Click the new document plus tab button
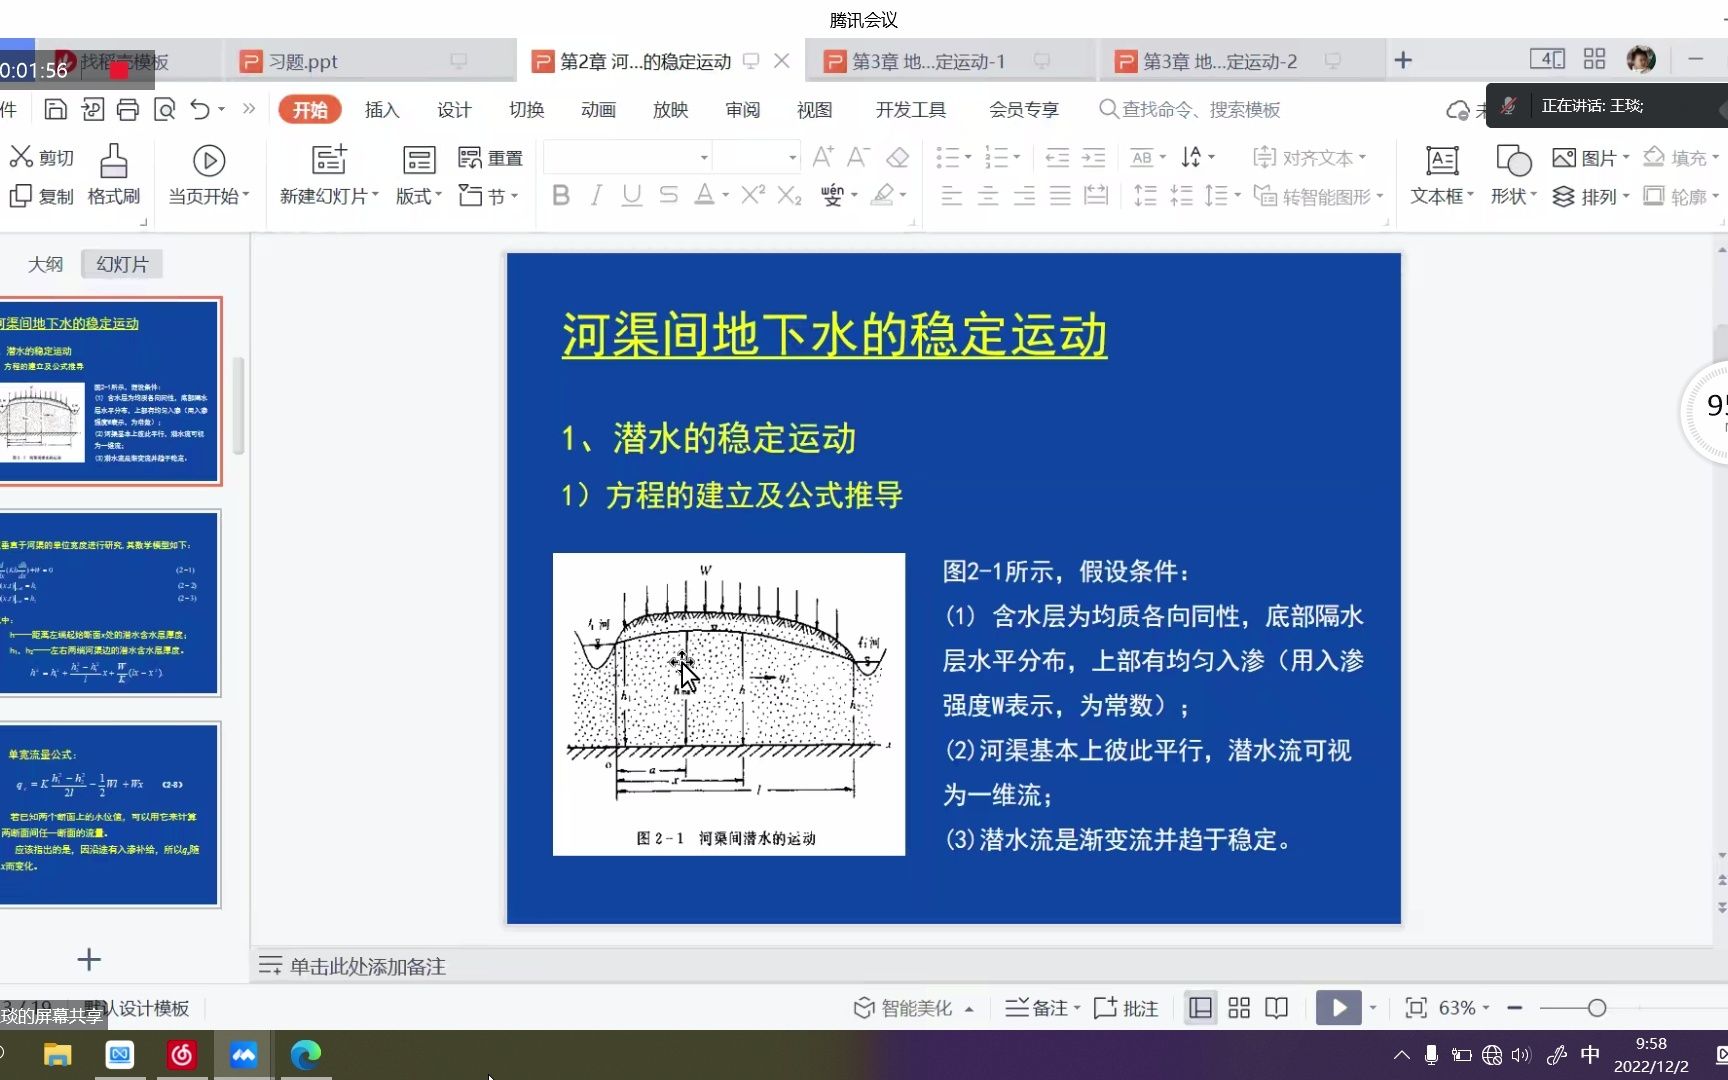Viewport: 1728px width, 1080px height. 1403,60
